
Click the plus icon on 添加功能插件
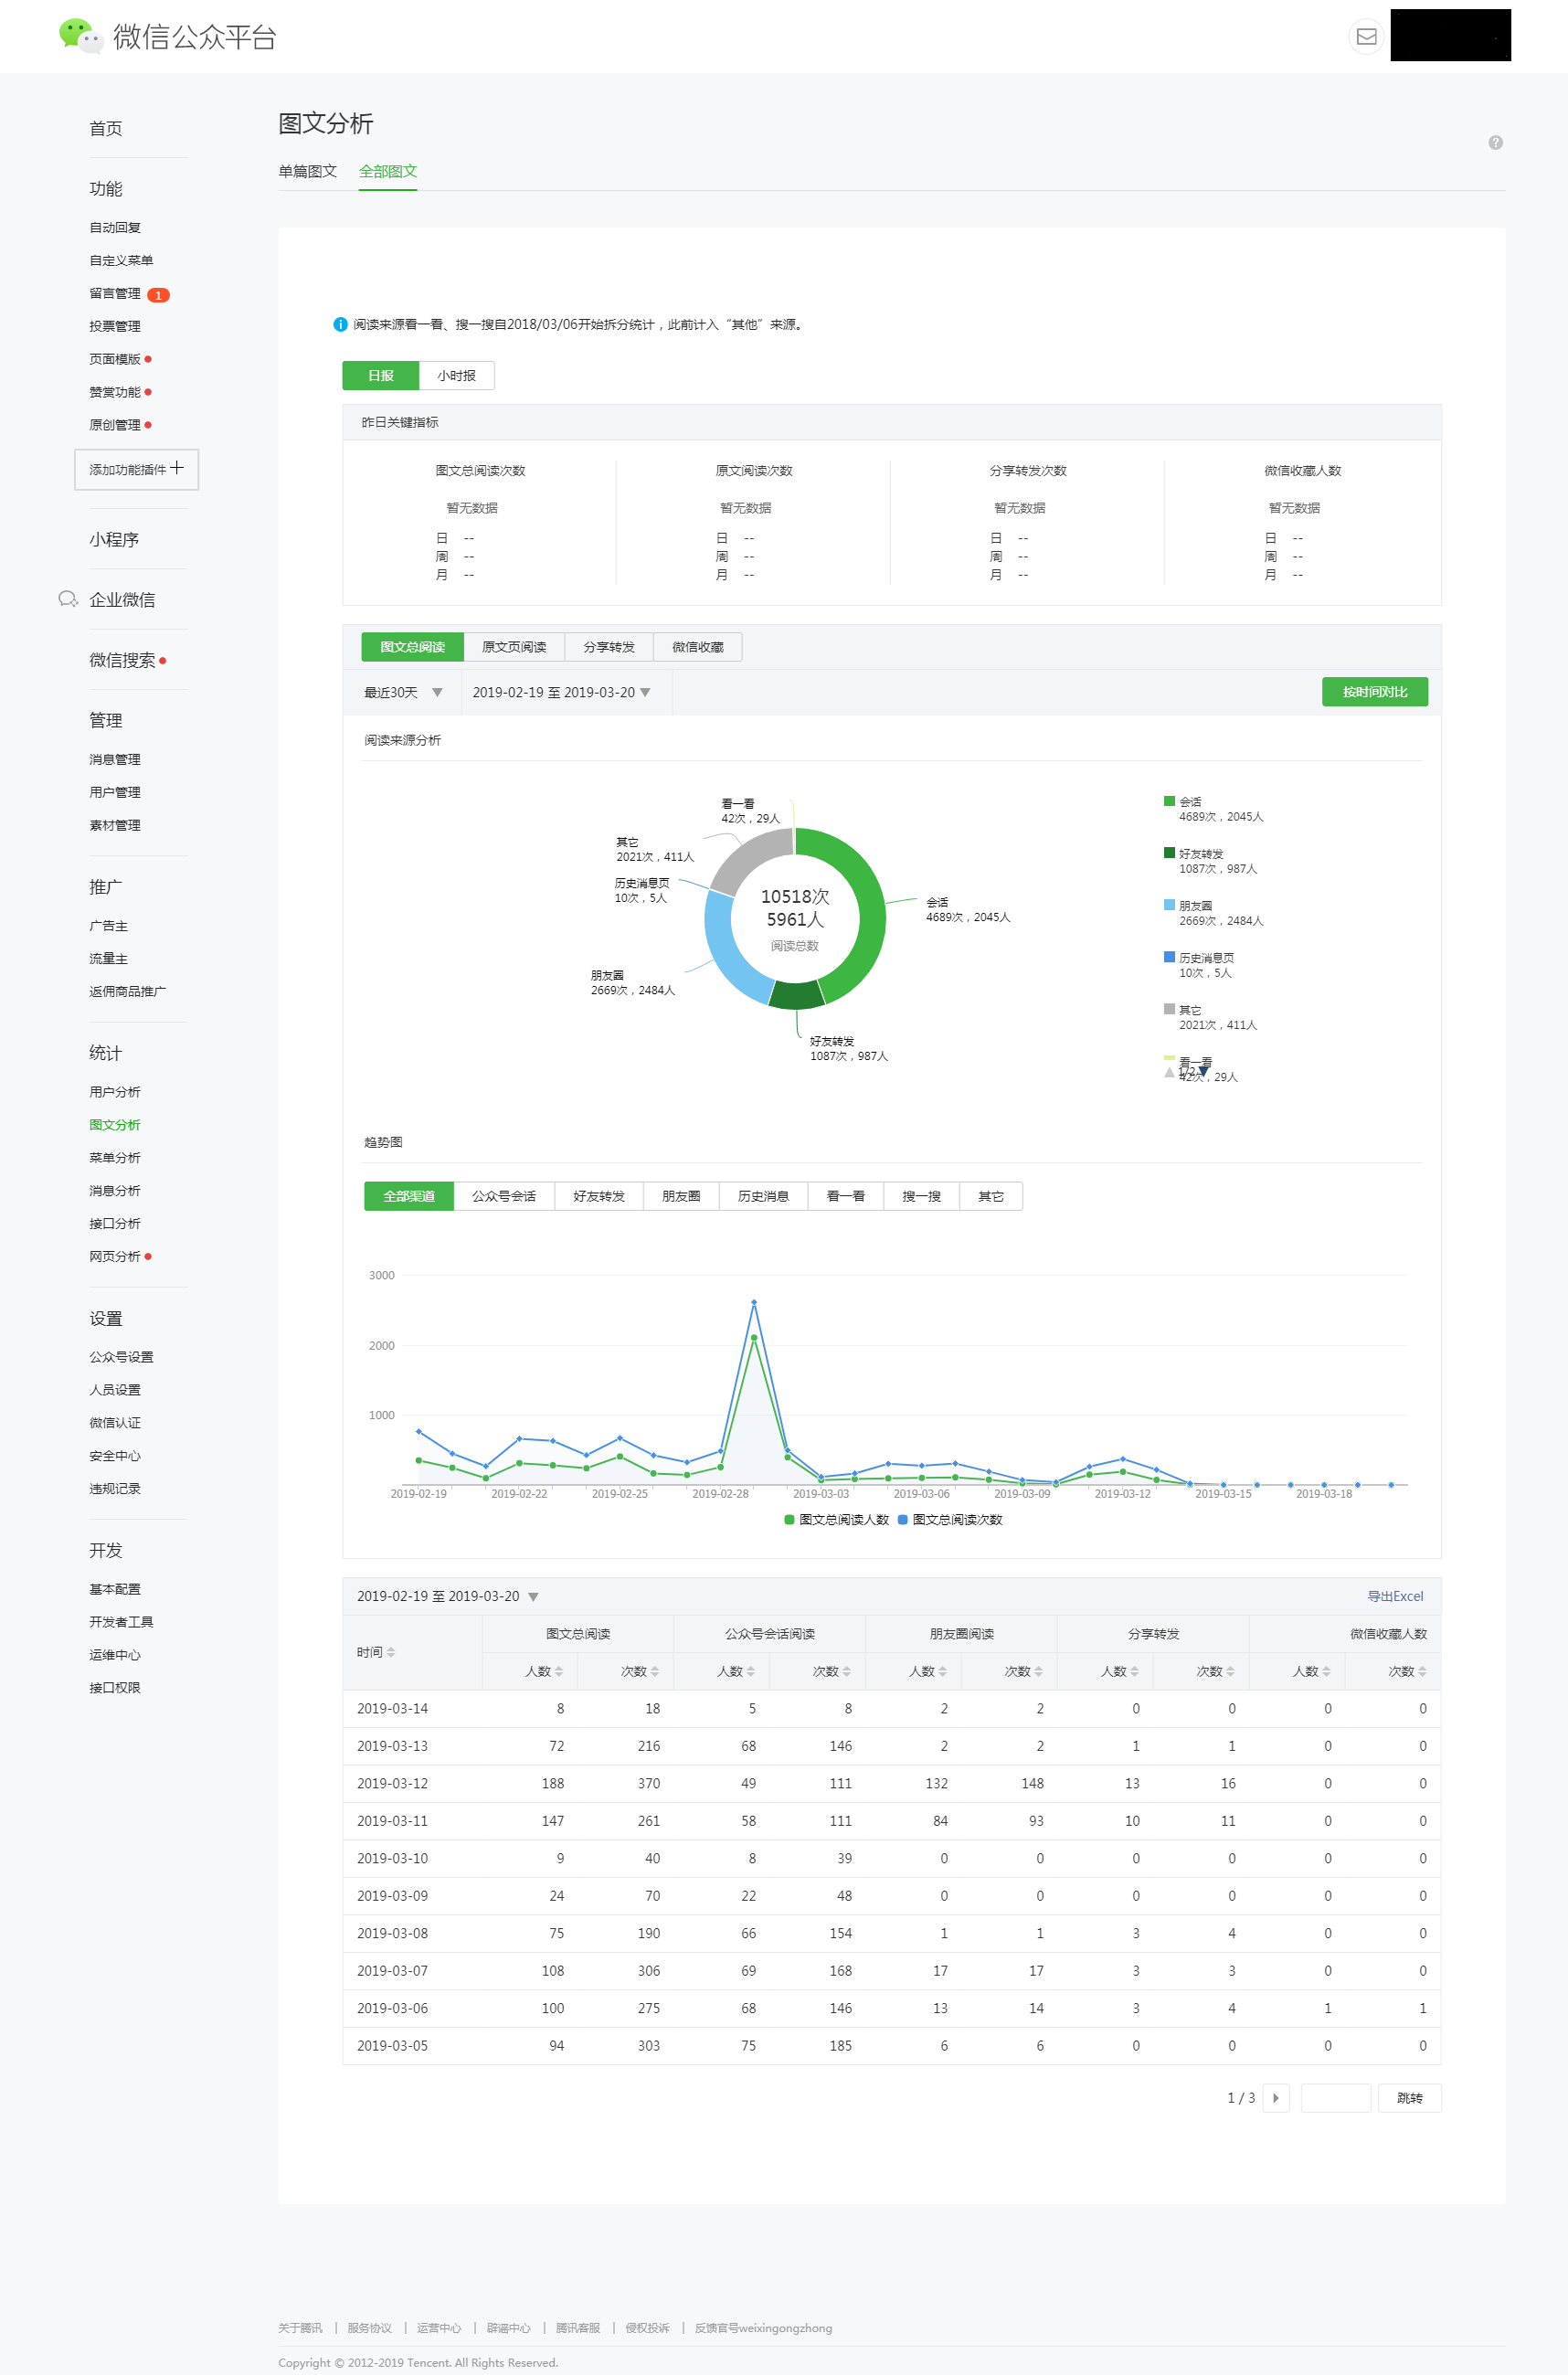coord(177,468)
